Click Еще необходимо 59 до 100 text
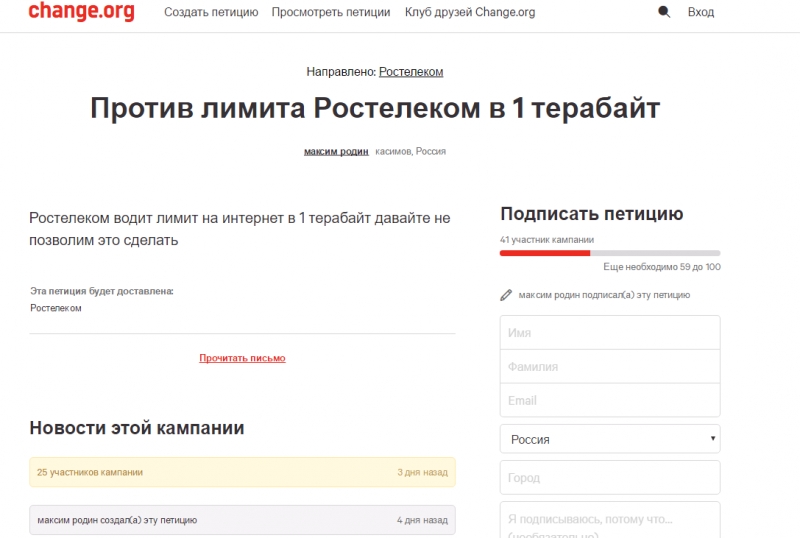The height and width of the screenshot is (538, 800). coord(662,267)
